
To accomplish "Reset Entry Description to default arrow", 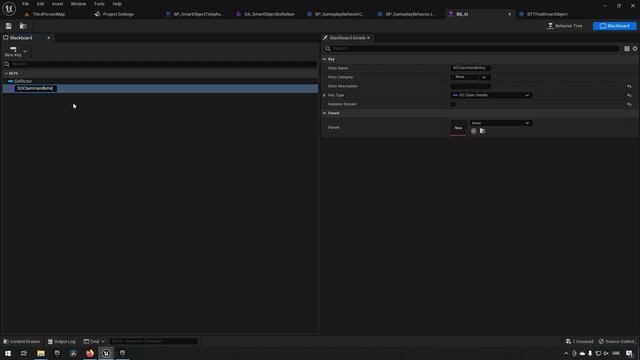I will point(629,86).
